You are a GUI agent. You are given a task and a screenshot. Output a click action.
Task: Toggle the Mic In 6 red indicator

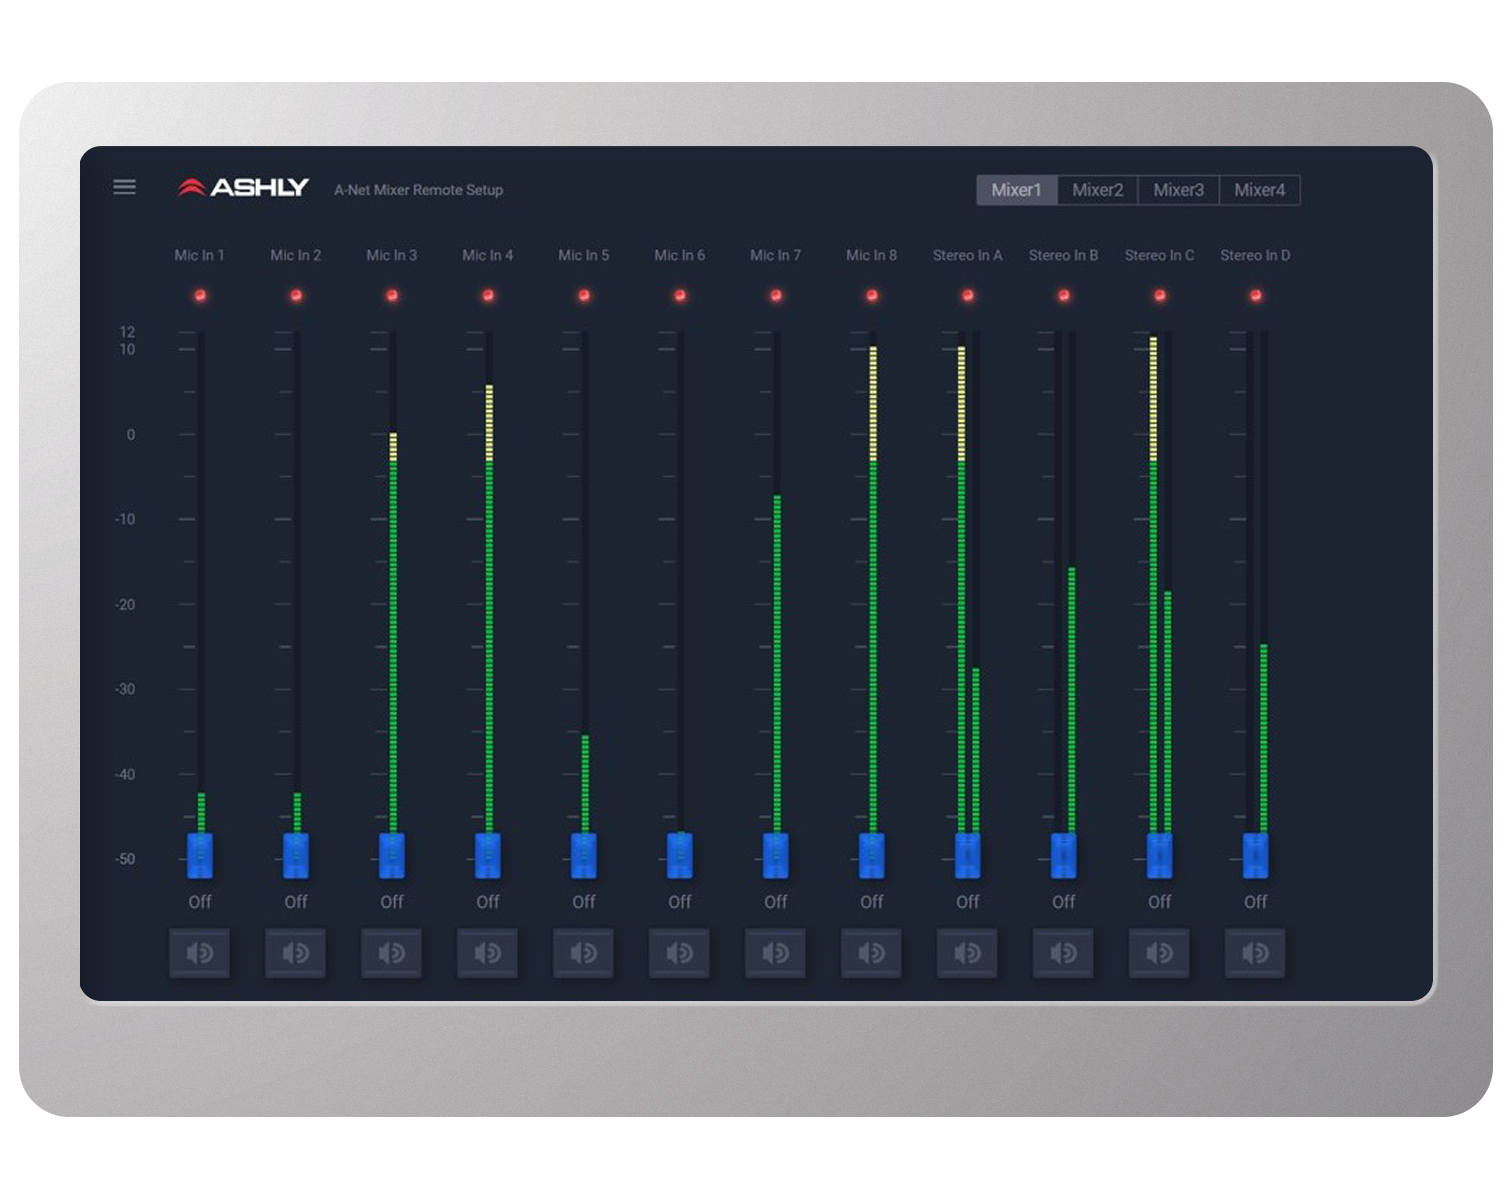click(680, 295)
